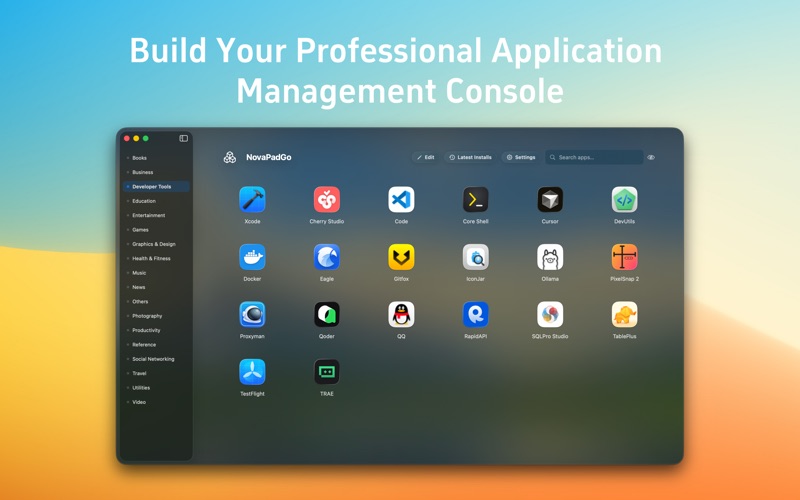Open the RapidAPI app icon
800x500 pixels.
tap(476, 314)
